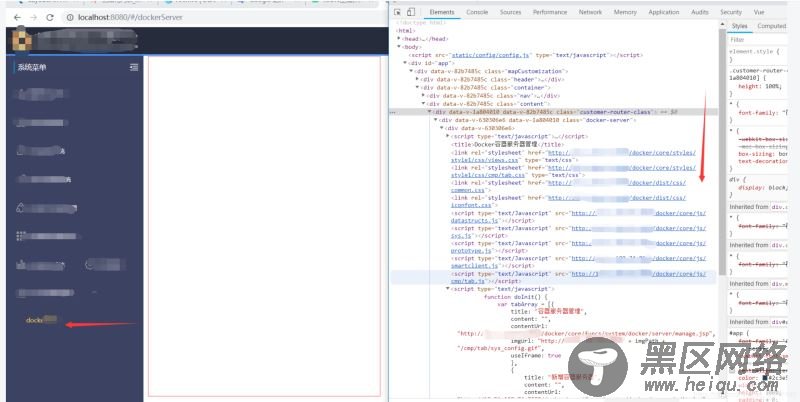Click the site info icon beside localhost URL
This screenshot has height=402, width=800.
tap(70, 17)
